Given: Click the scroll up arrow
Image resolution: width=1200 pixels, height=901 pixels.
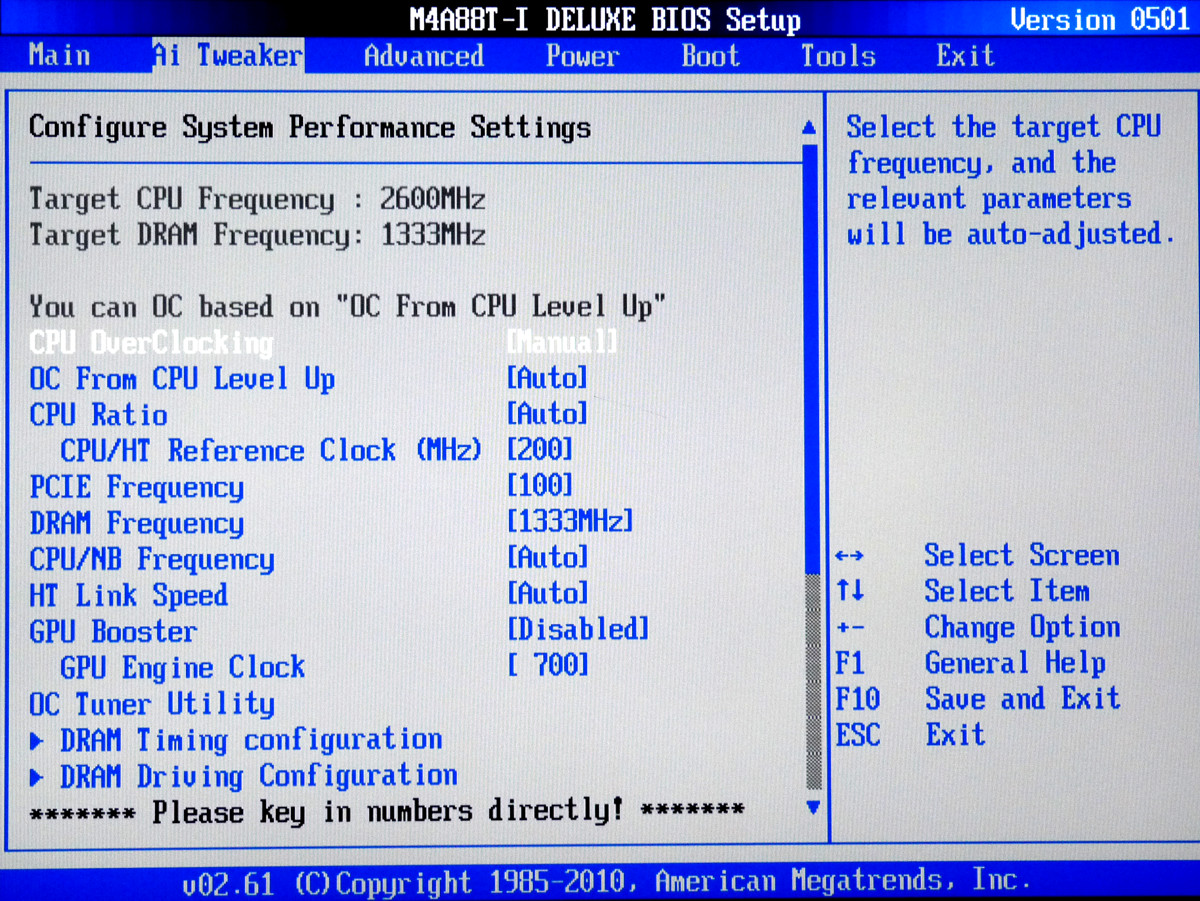Looking at the screenshot, I should 811,129.
